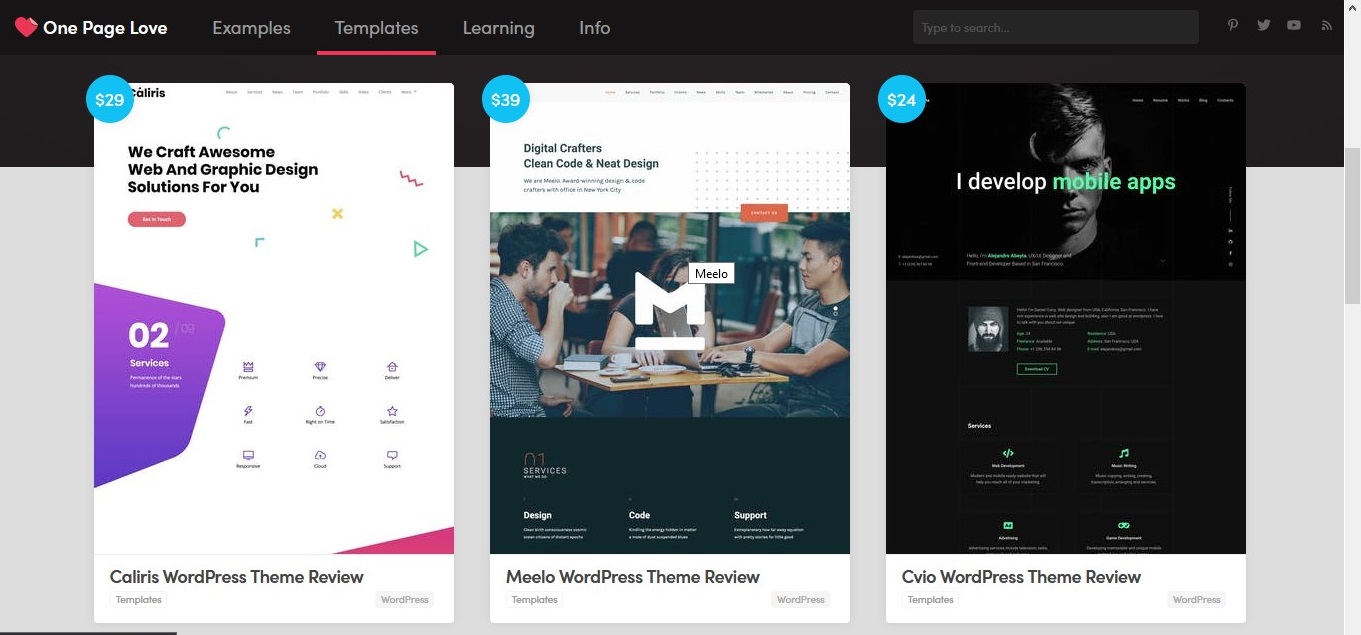Click the page vertical scrollbar thumb
Screen dimensions: 1361x635
click(x=1352, y=226)
